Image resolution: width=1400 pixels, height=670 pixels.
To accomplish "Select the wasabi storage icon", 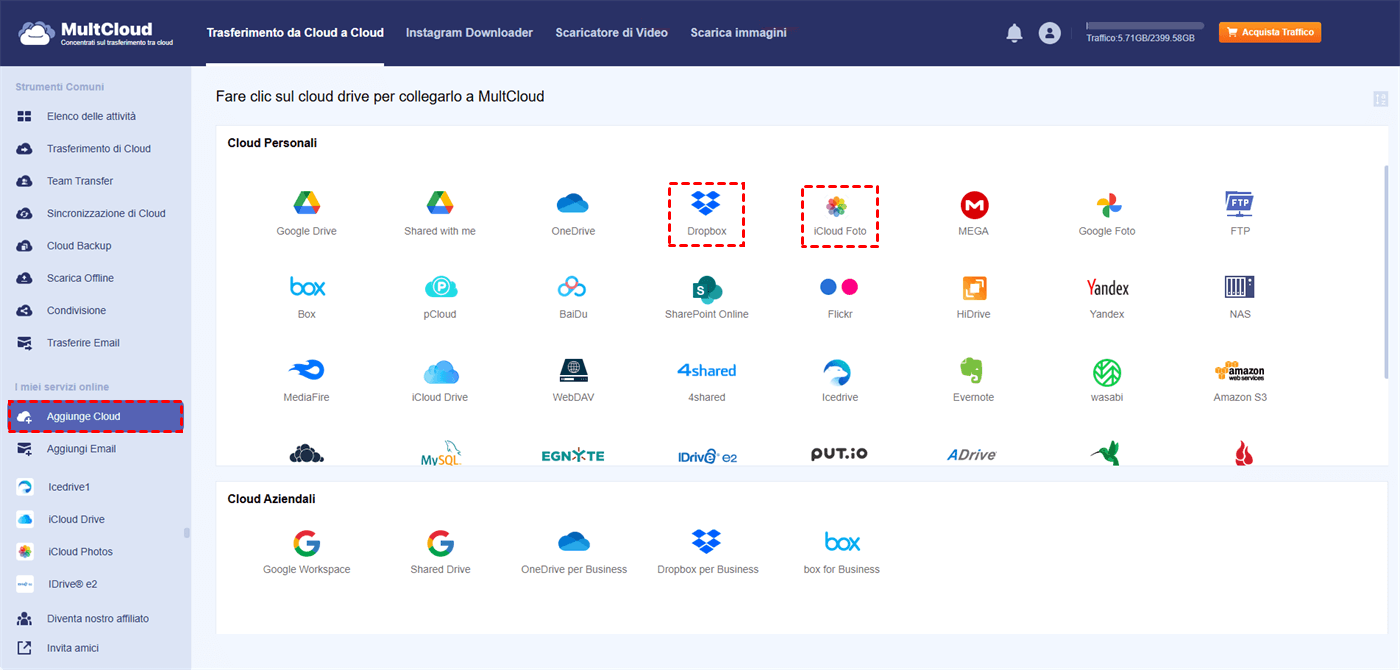I will [1107, 372].
